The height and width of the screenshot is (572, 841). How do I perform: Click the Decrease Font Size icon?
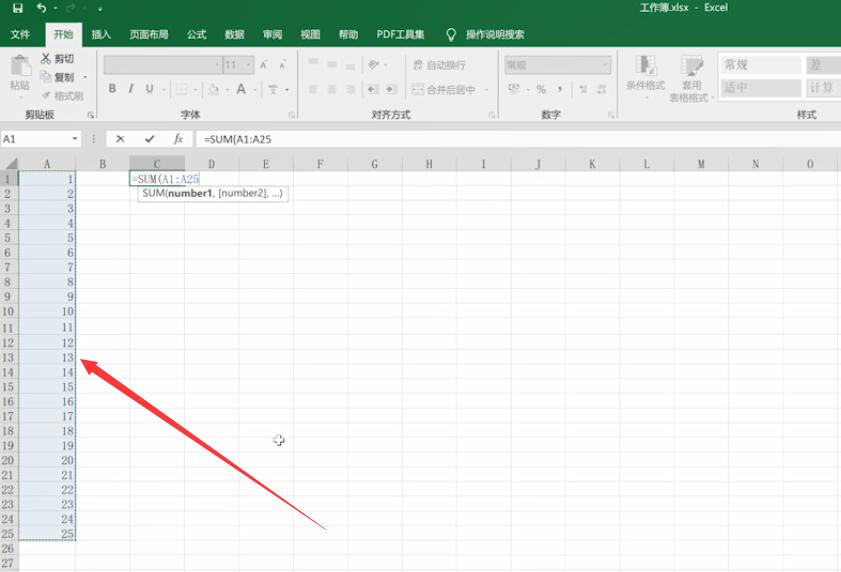coord(282,65)
